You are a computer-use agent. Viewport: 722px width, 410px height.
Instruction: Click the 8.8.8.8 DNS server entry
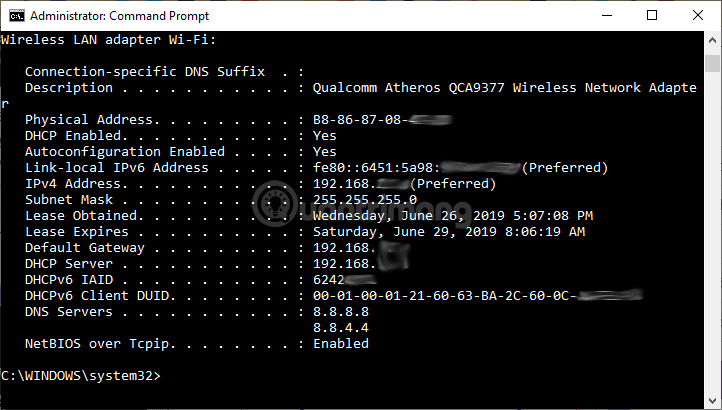coord(340,312)
